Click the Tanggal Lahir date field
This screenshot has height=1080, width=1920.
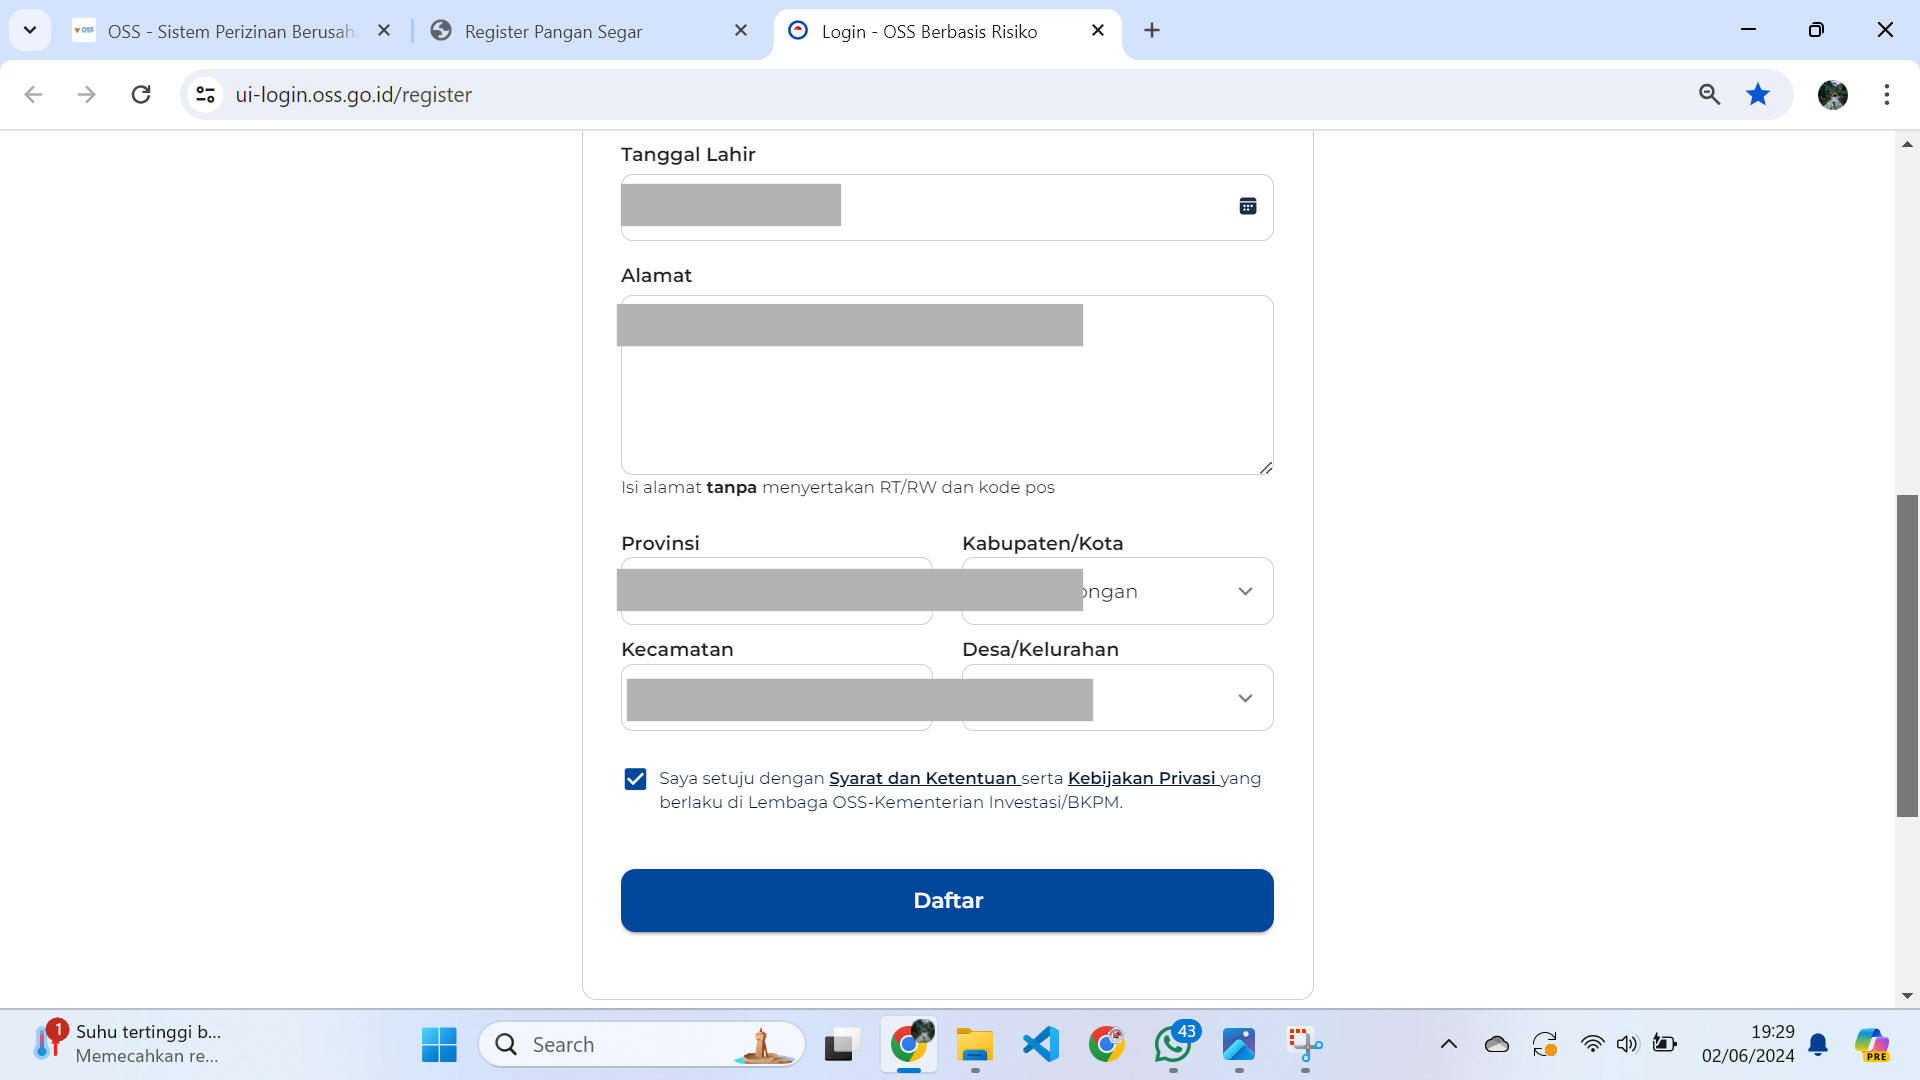pyautogui.click(x=947, y=207)
